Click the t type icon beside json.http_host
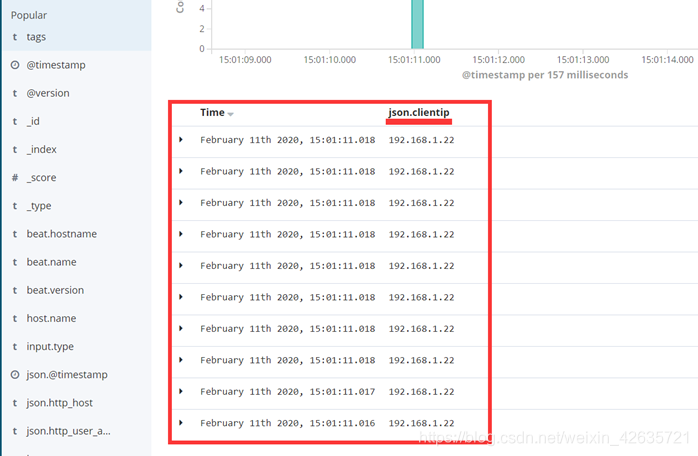The width and height of the screenshot is (698, 456). (15, 403)
